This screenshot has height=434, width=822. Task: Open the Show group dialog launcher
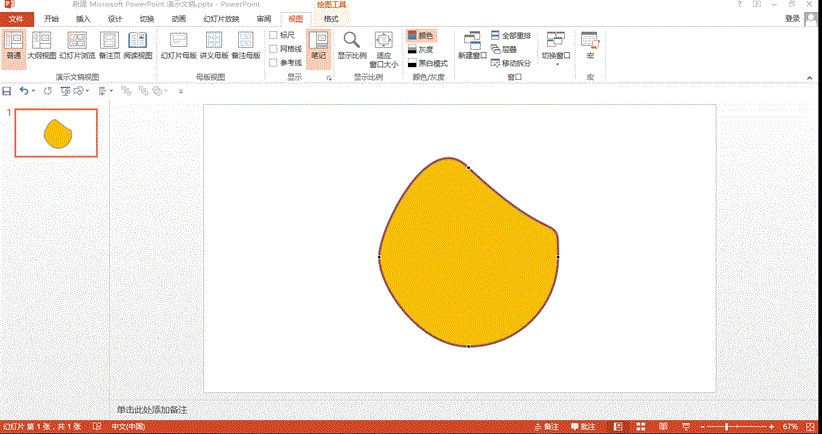329,77
